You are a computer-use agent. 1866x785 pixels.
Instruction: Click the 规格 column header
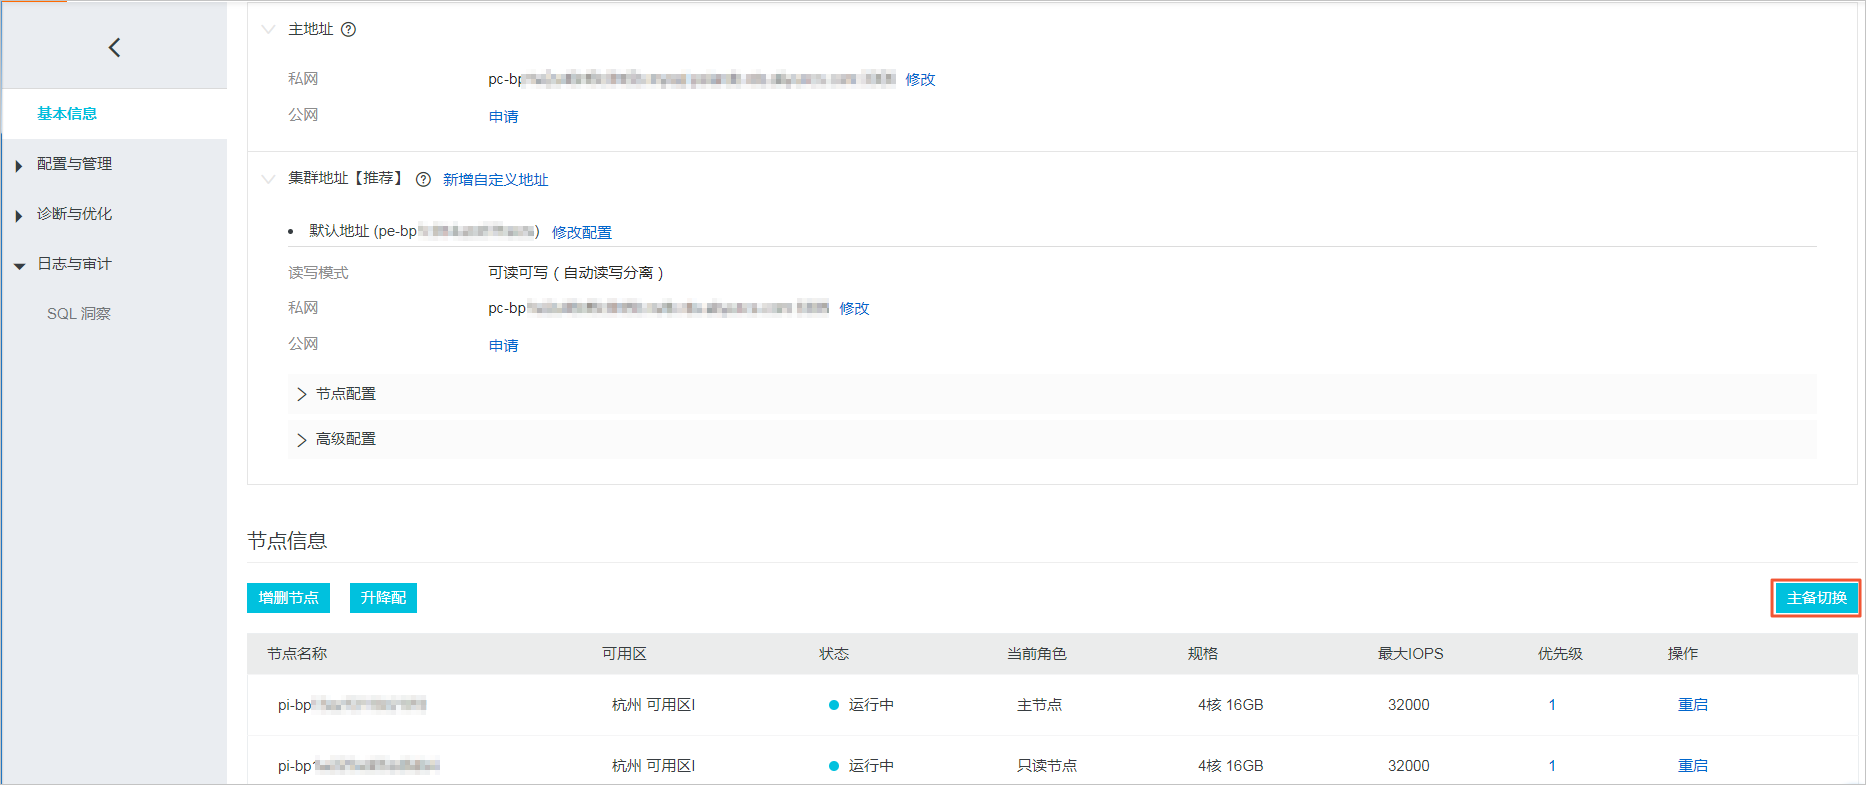point(1203,654)
